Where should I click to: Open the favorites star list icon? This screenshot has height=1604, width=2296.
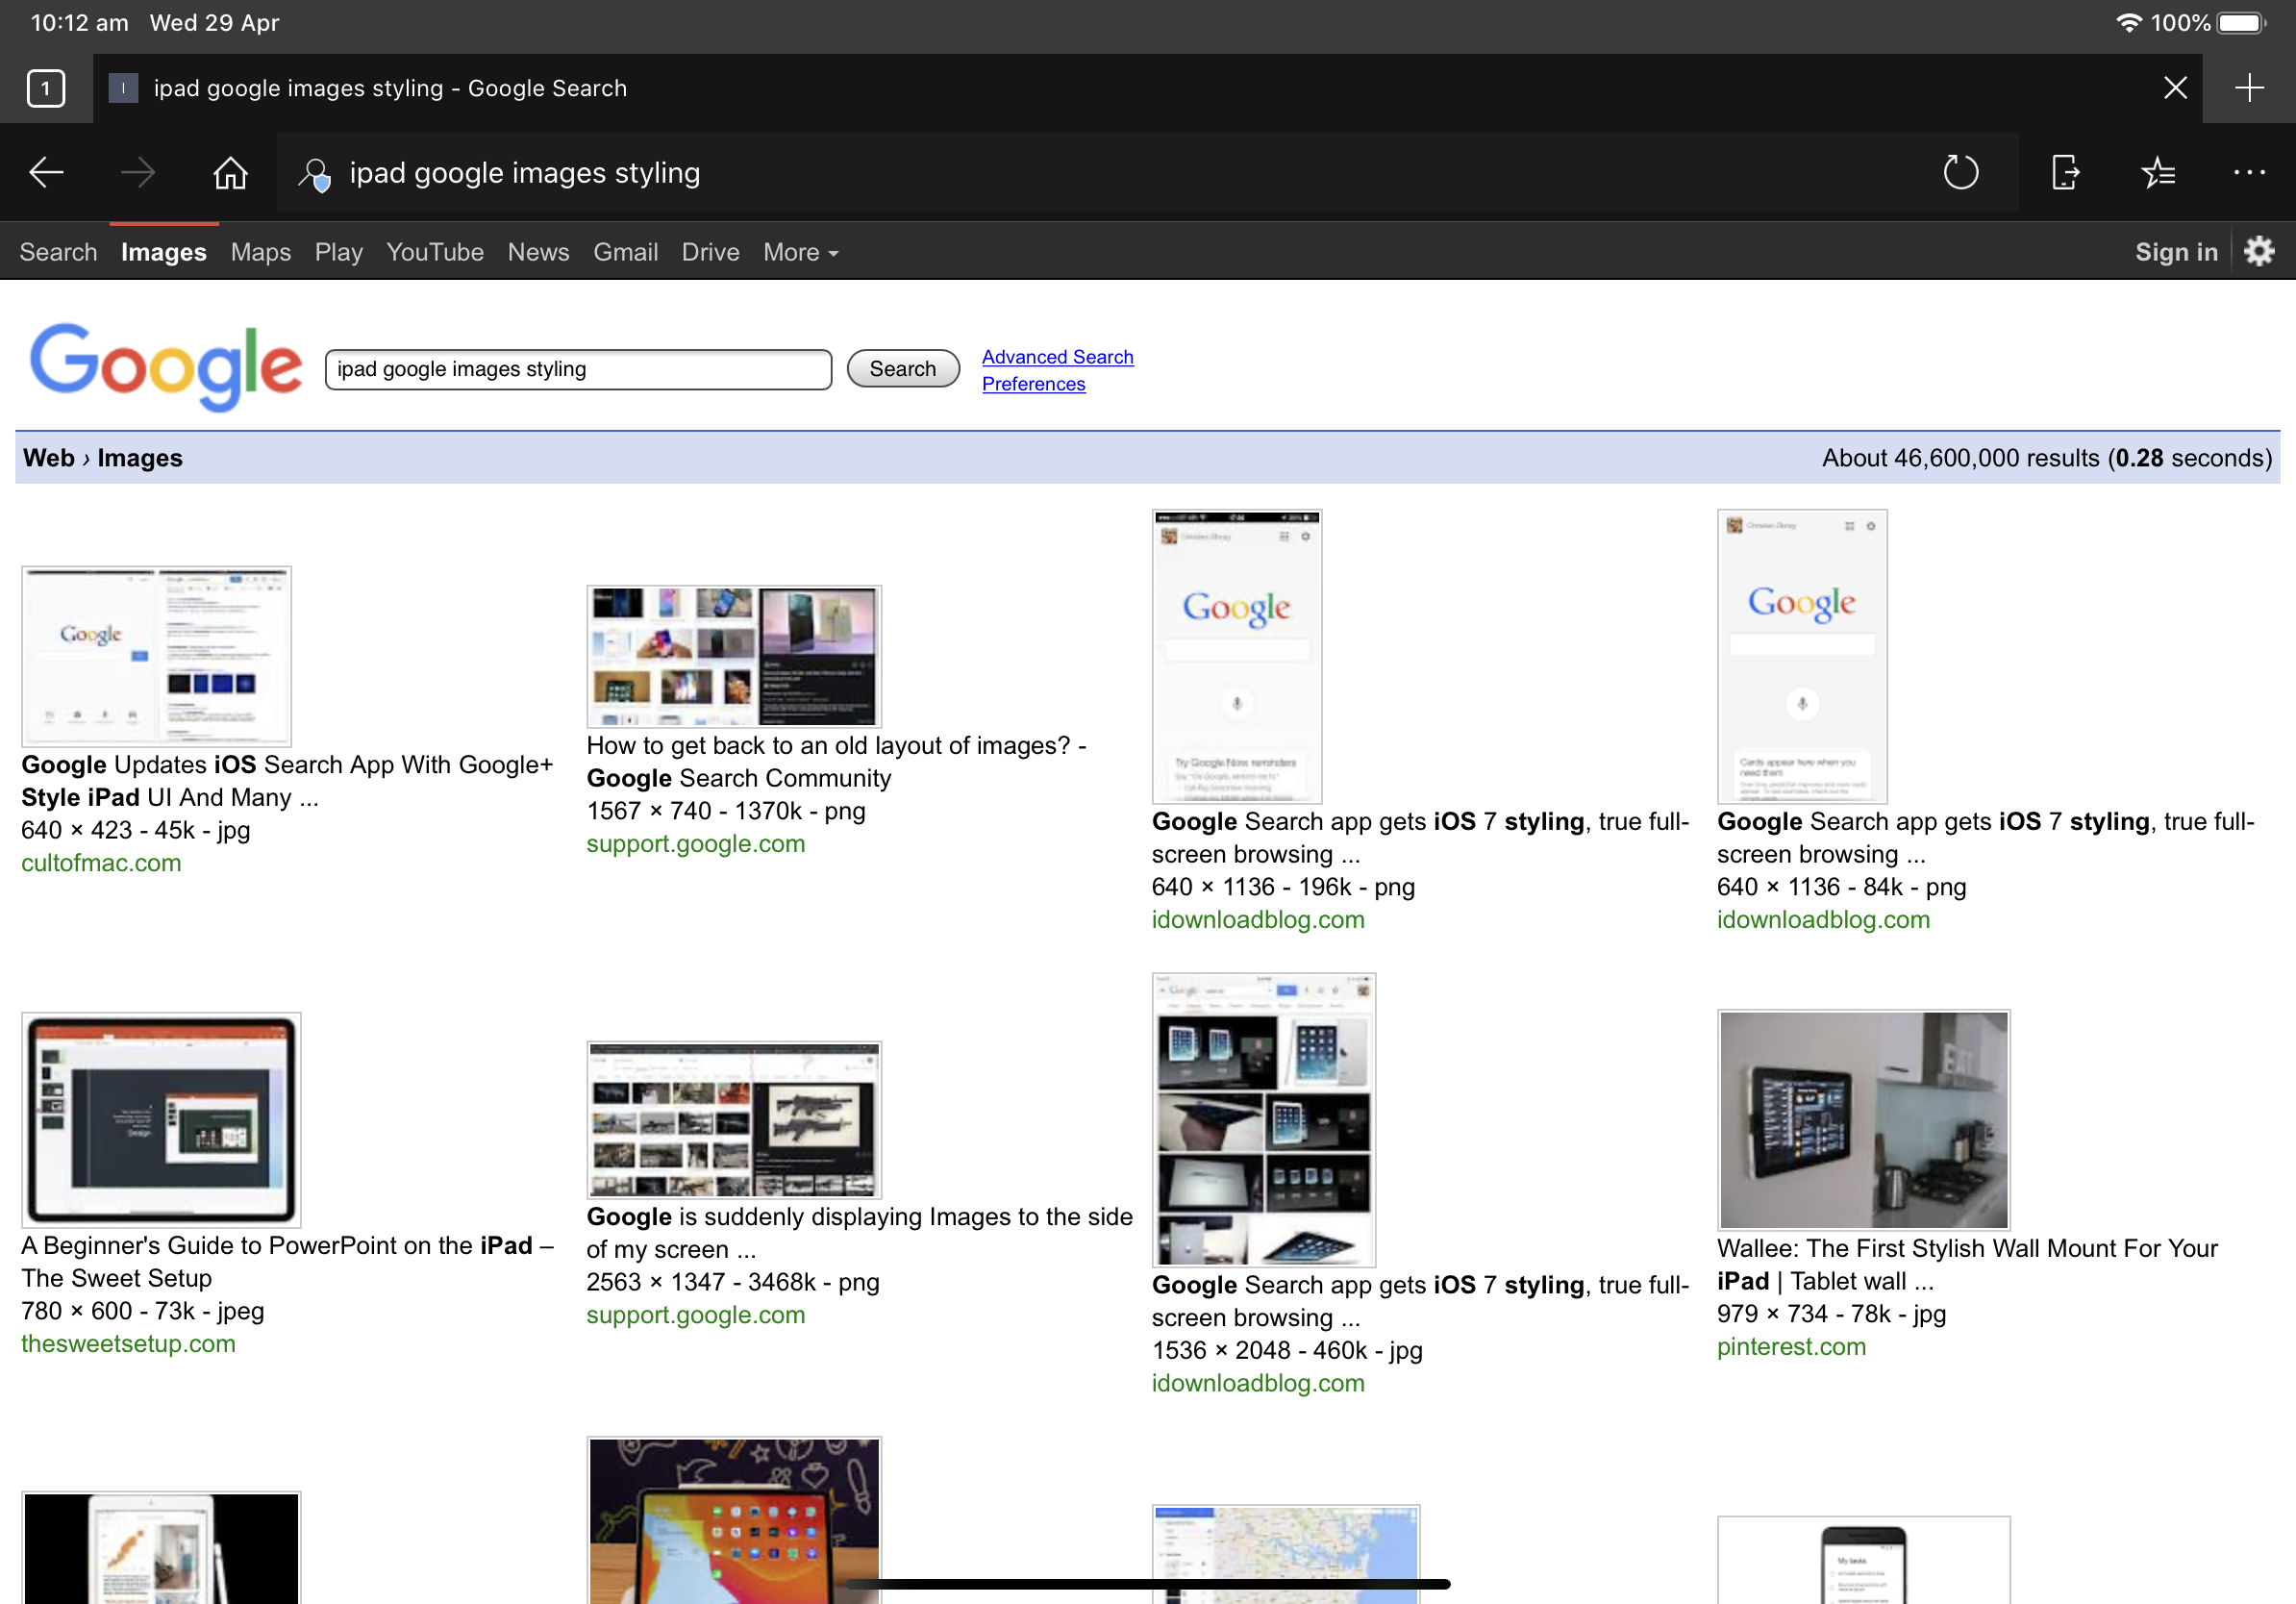coord(2157,173)
